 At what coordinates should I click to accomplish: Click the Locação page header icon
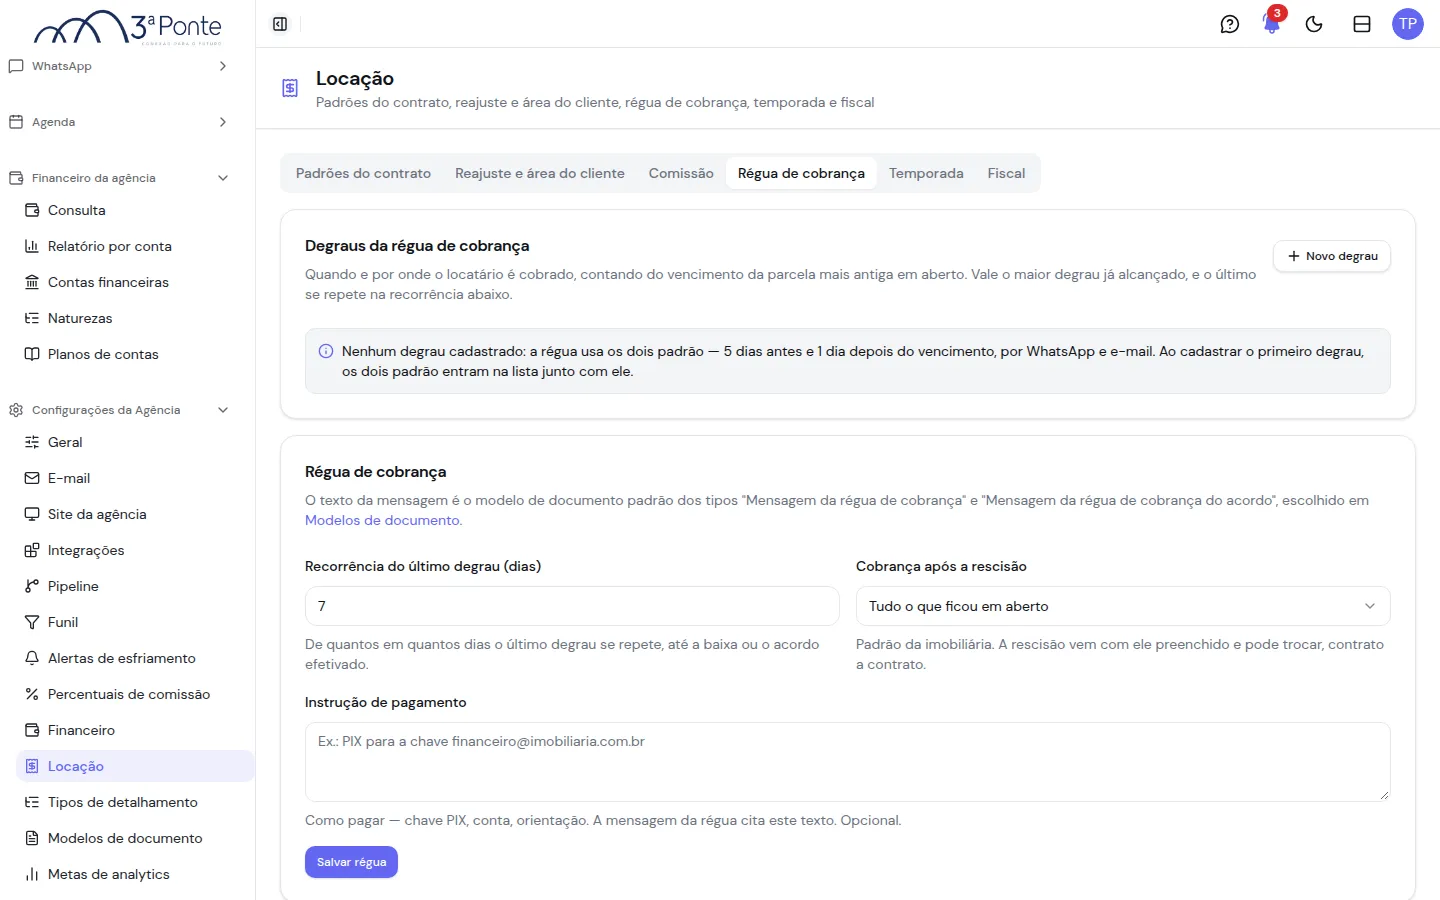[290, 88]
